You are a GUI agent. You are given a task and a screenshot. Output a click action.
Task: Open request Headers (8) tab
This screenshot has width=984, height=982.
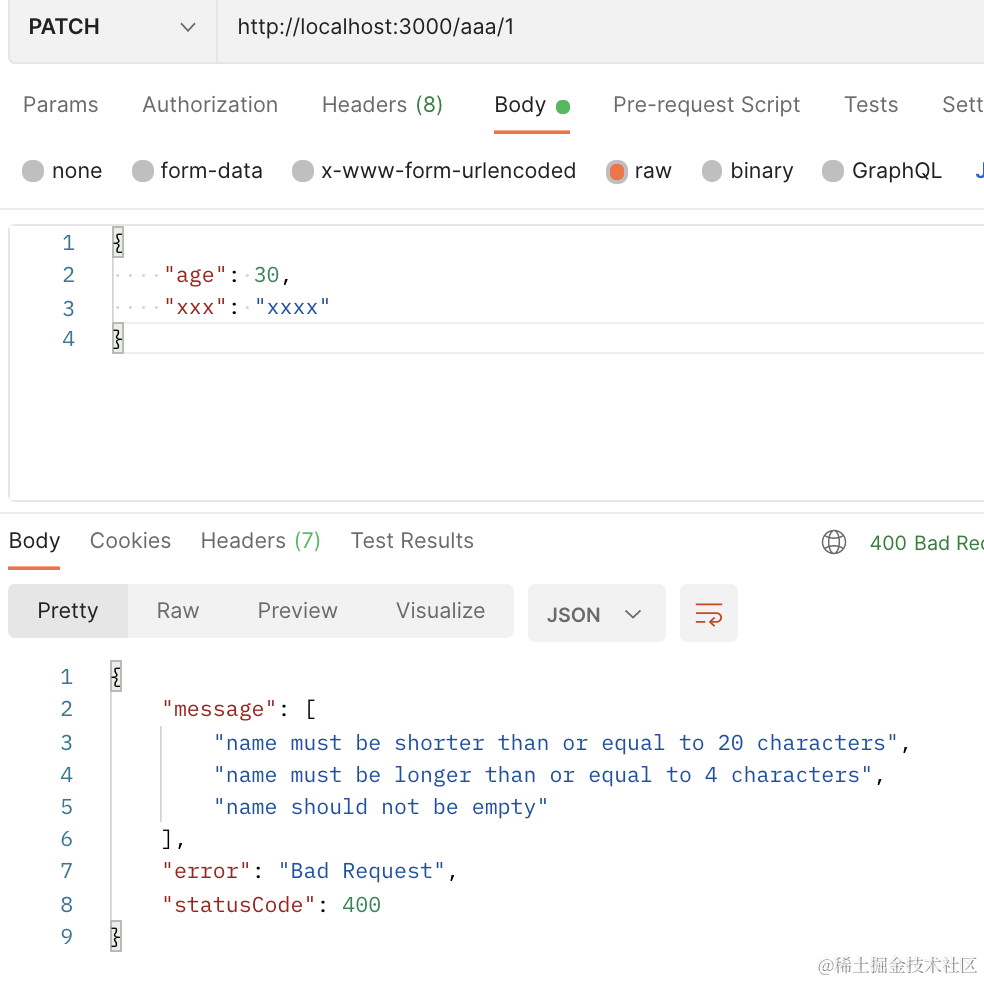point(382,105)
